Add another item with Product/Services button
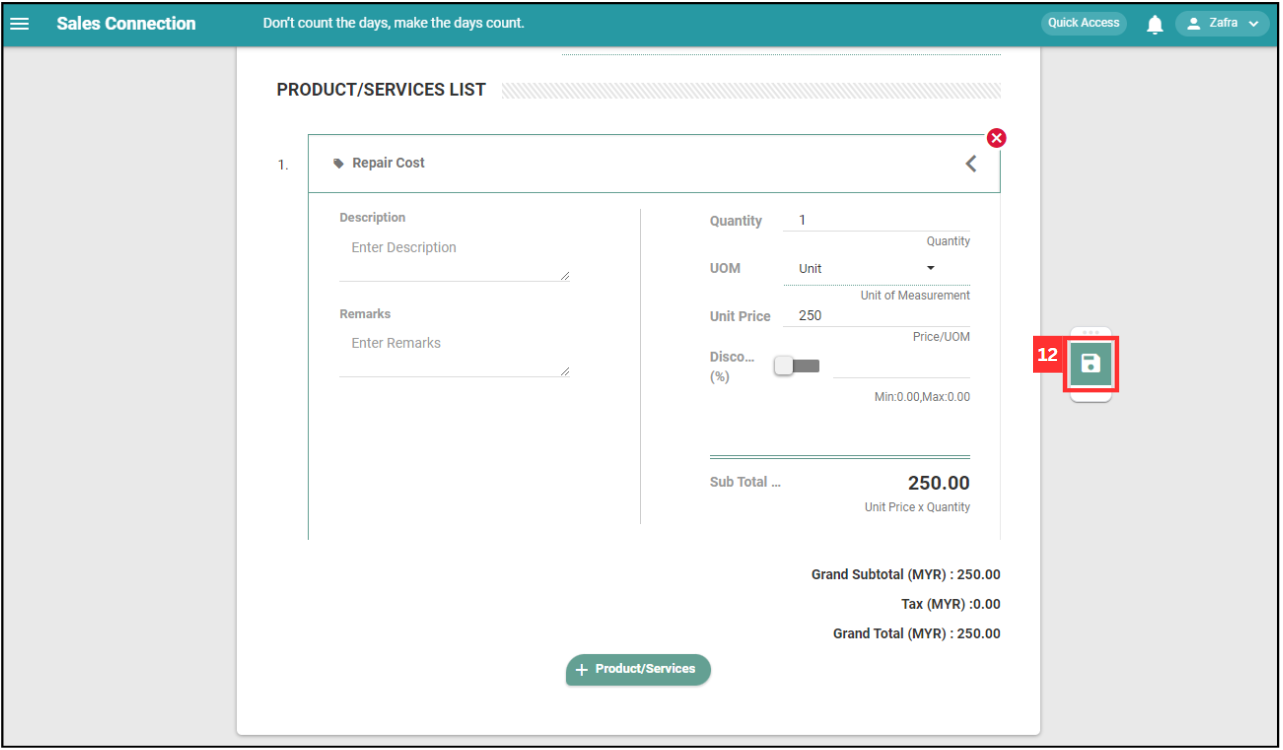 [x=638, y=669]
